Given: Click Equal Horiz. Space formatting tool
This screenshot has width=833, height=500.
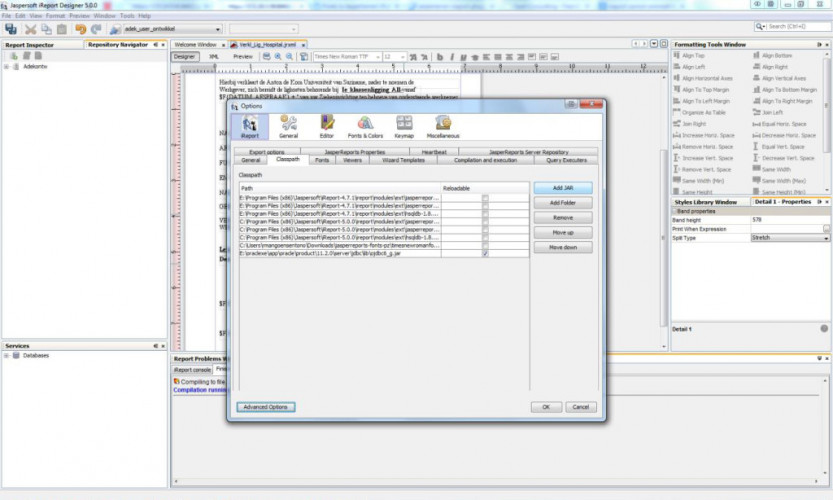Looking at the screenshot, I should click(779, 124).
